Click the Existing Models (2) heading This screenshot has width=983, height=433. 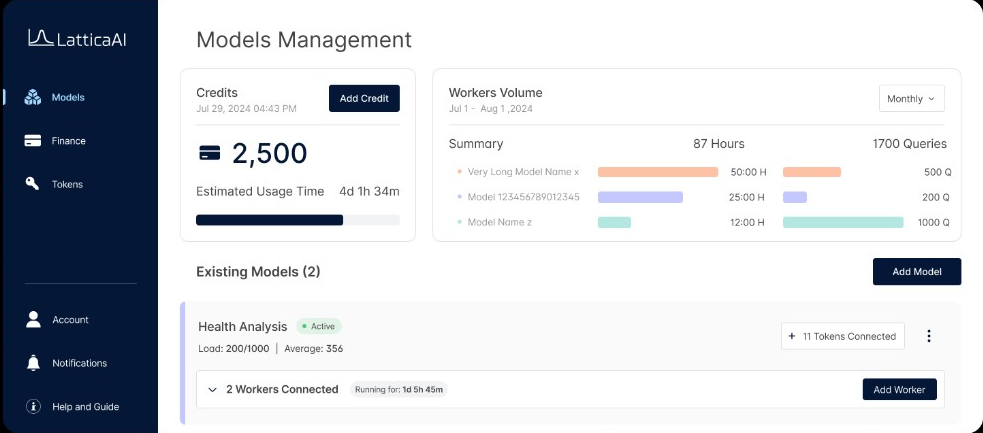tap(258, 272)
